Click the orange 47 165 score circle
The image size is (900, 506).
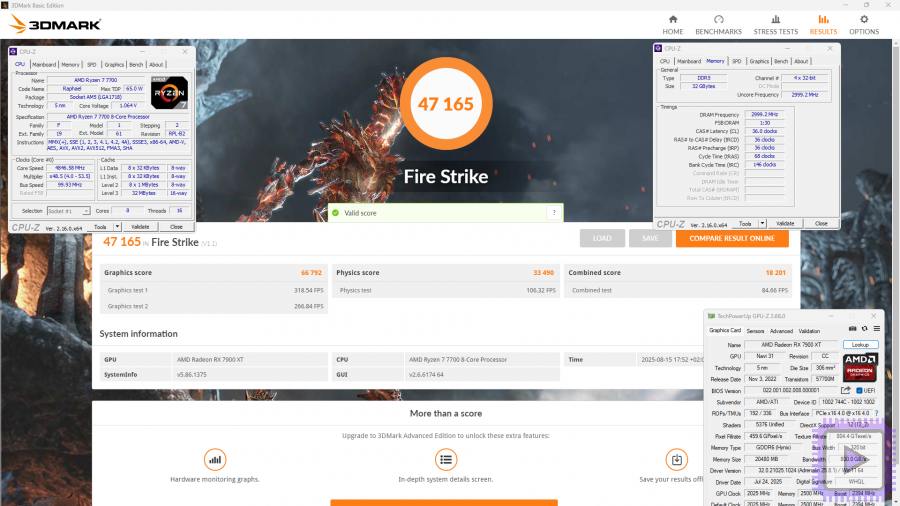click(x=445, y=104)
